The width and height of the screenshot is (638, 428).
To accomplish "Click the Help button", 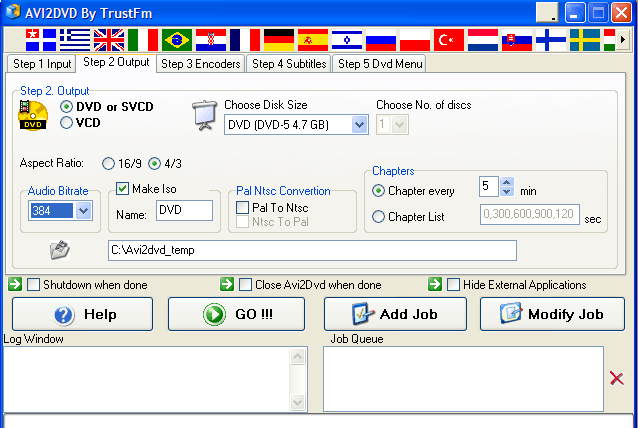I will click(83, 314).
